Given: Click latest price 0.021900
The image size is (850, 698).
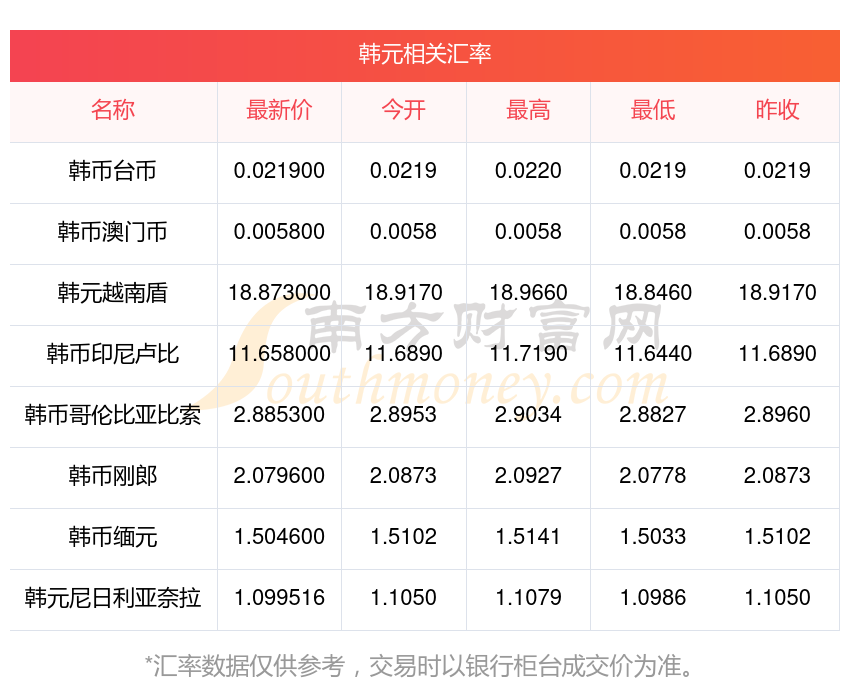Looking at the screenshot, I should click(279, 171).
